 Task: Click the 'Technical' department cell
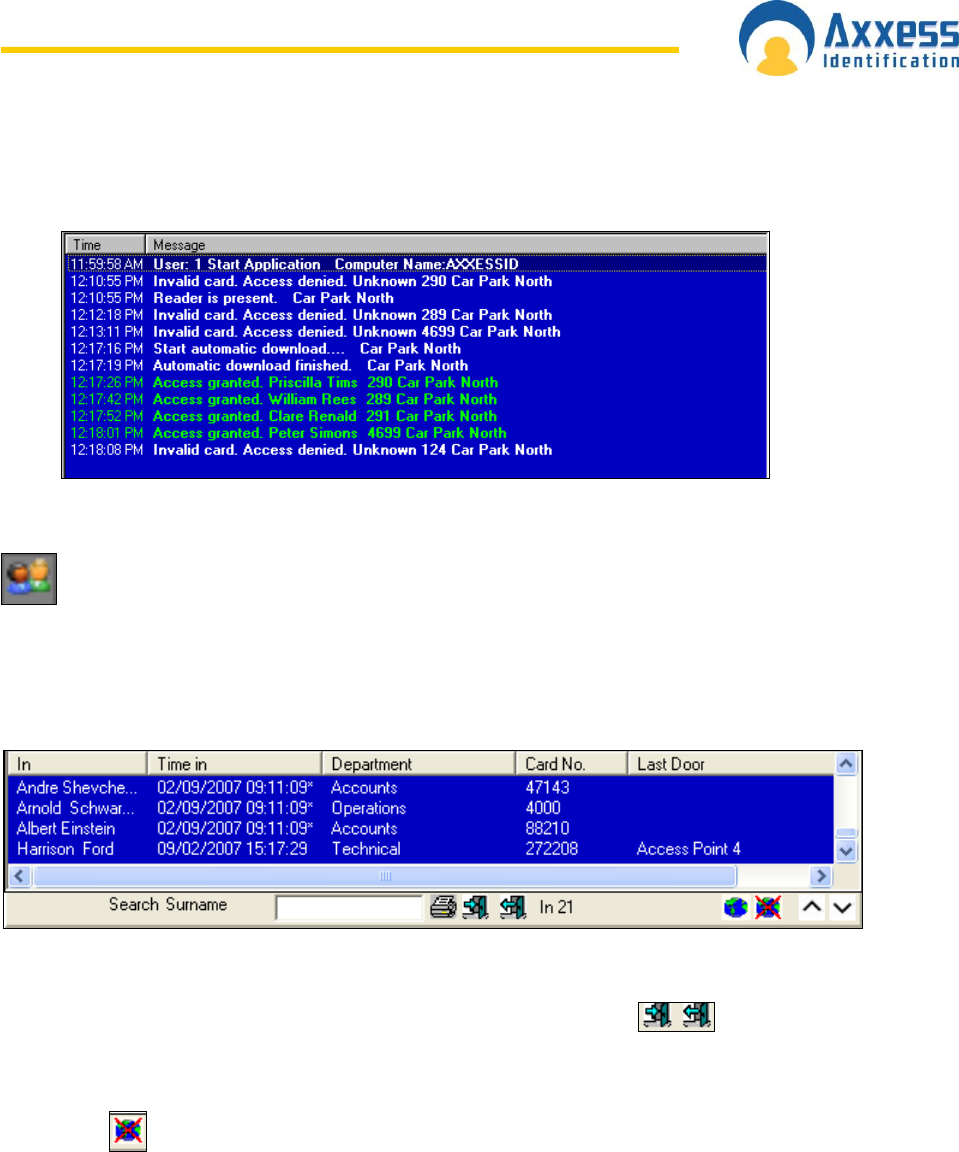(x=366, y=849)
